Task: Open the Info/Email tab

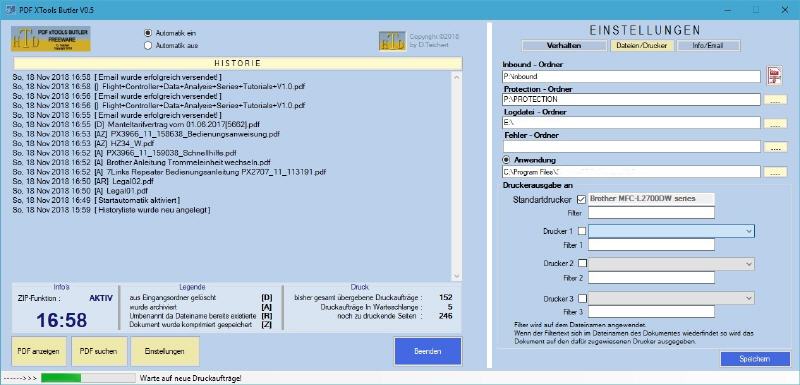Action: tap(708, 45)
